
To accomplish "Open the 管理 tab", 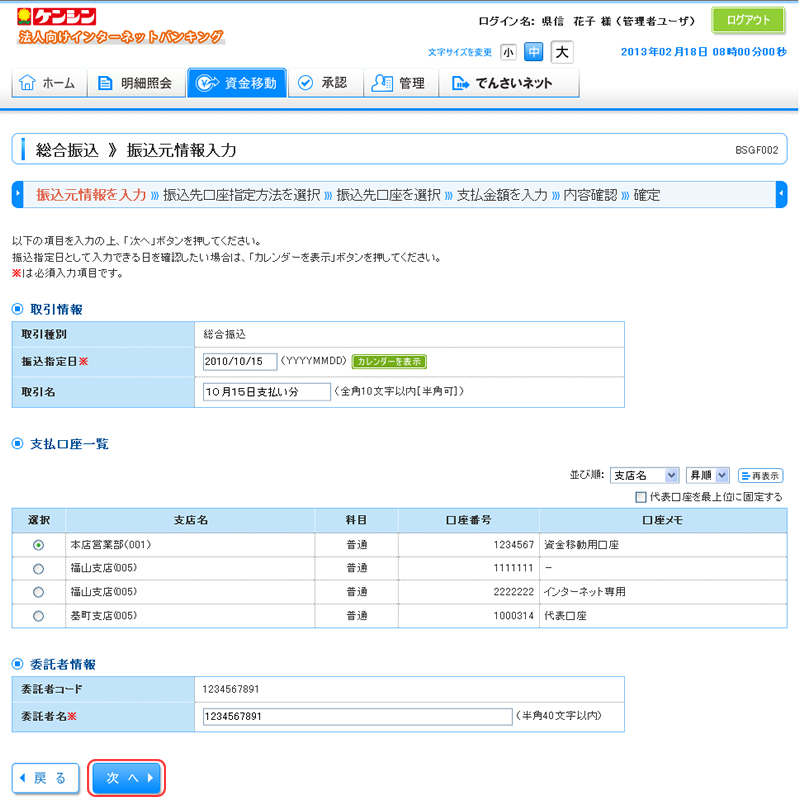I will [398, 83].
